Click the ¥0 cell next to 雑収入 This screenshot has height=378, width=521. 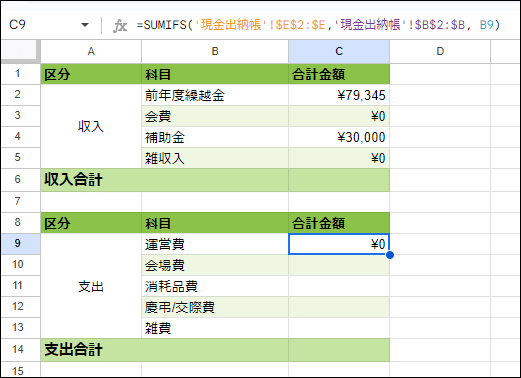tap(339, 158)
